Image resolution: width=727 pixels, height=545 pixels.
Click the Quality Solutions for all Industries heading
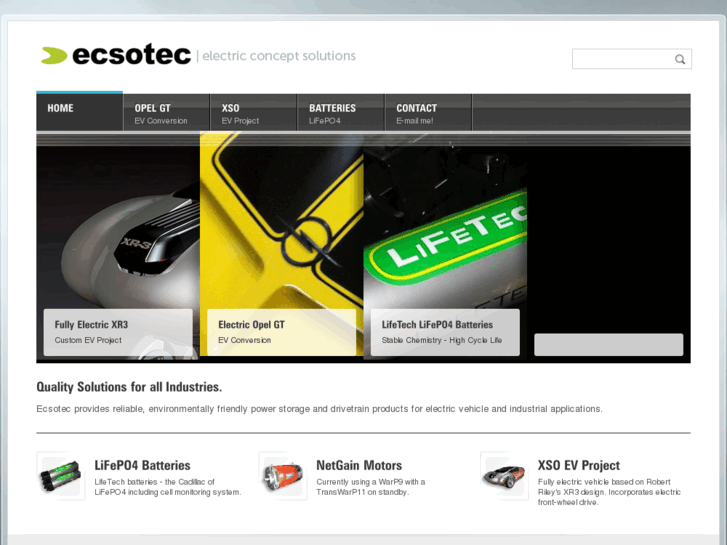[129, 387]
